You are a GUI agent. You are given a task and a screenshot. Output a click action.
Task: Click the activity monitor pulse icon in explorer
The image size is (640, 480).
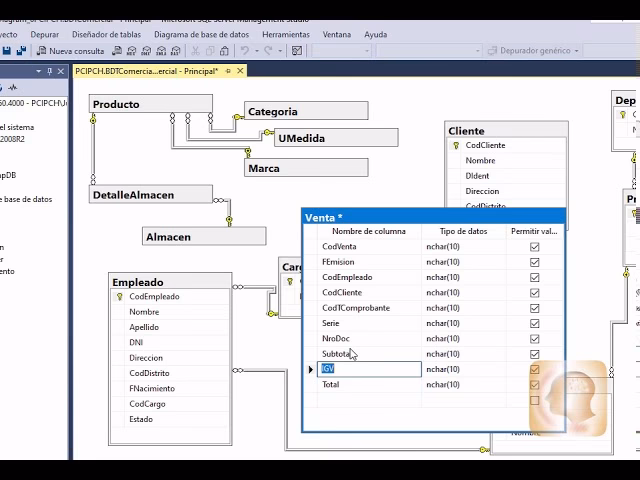pyautogui.click(x=13, y=87)
